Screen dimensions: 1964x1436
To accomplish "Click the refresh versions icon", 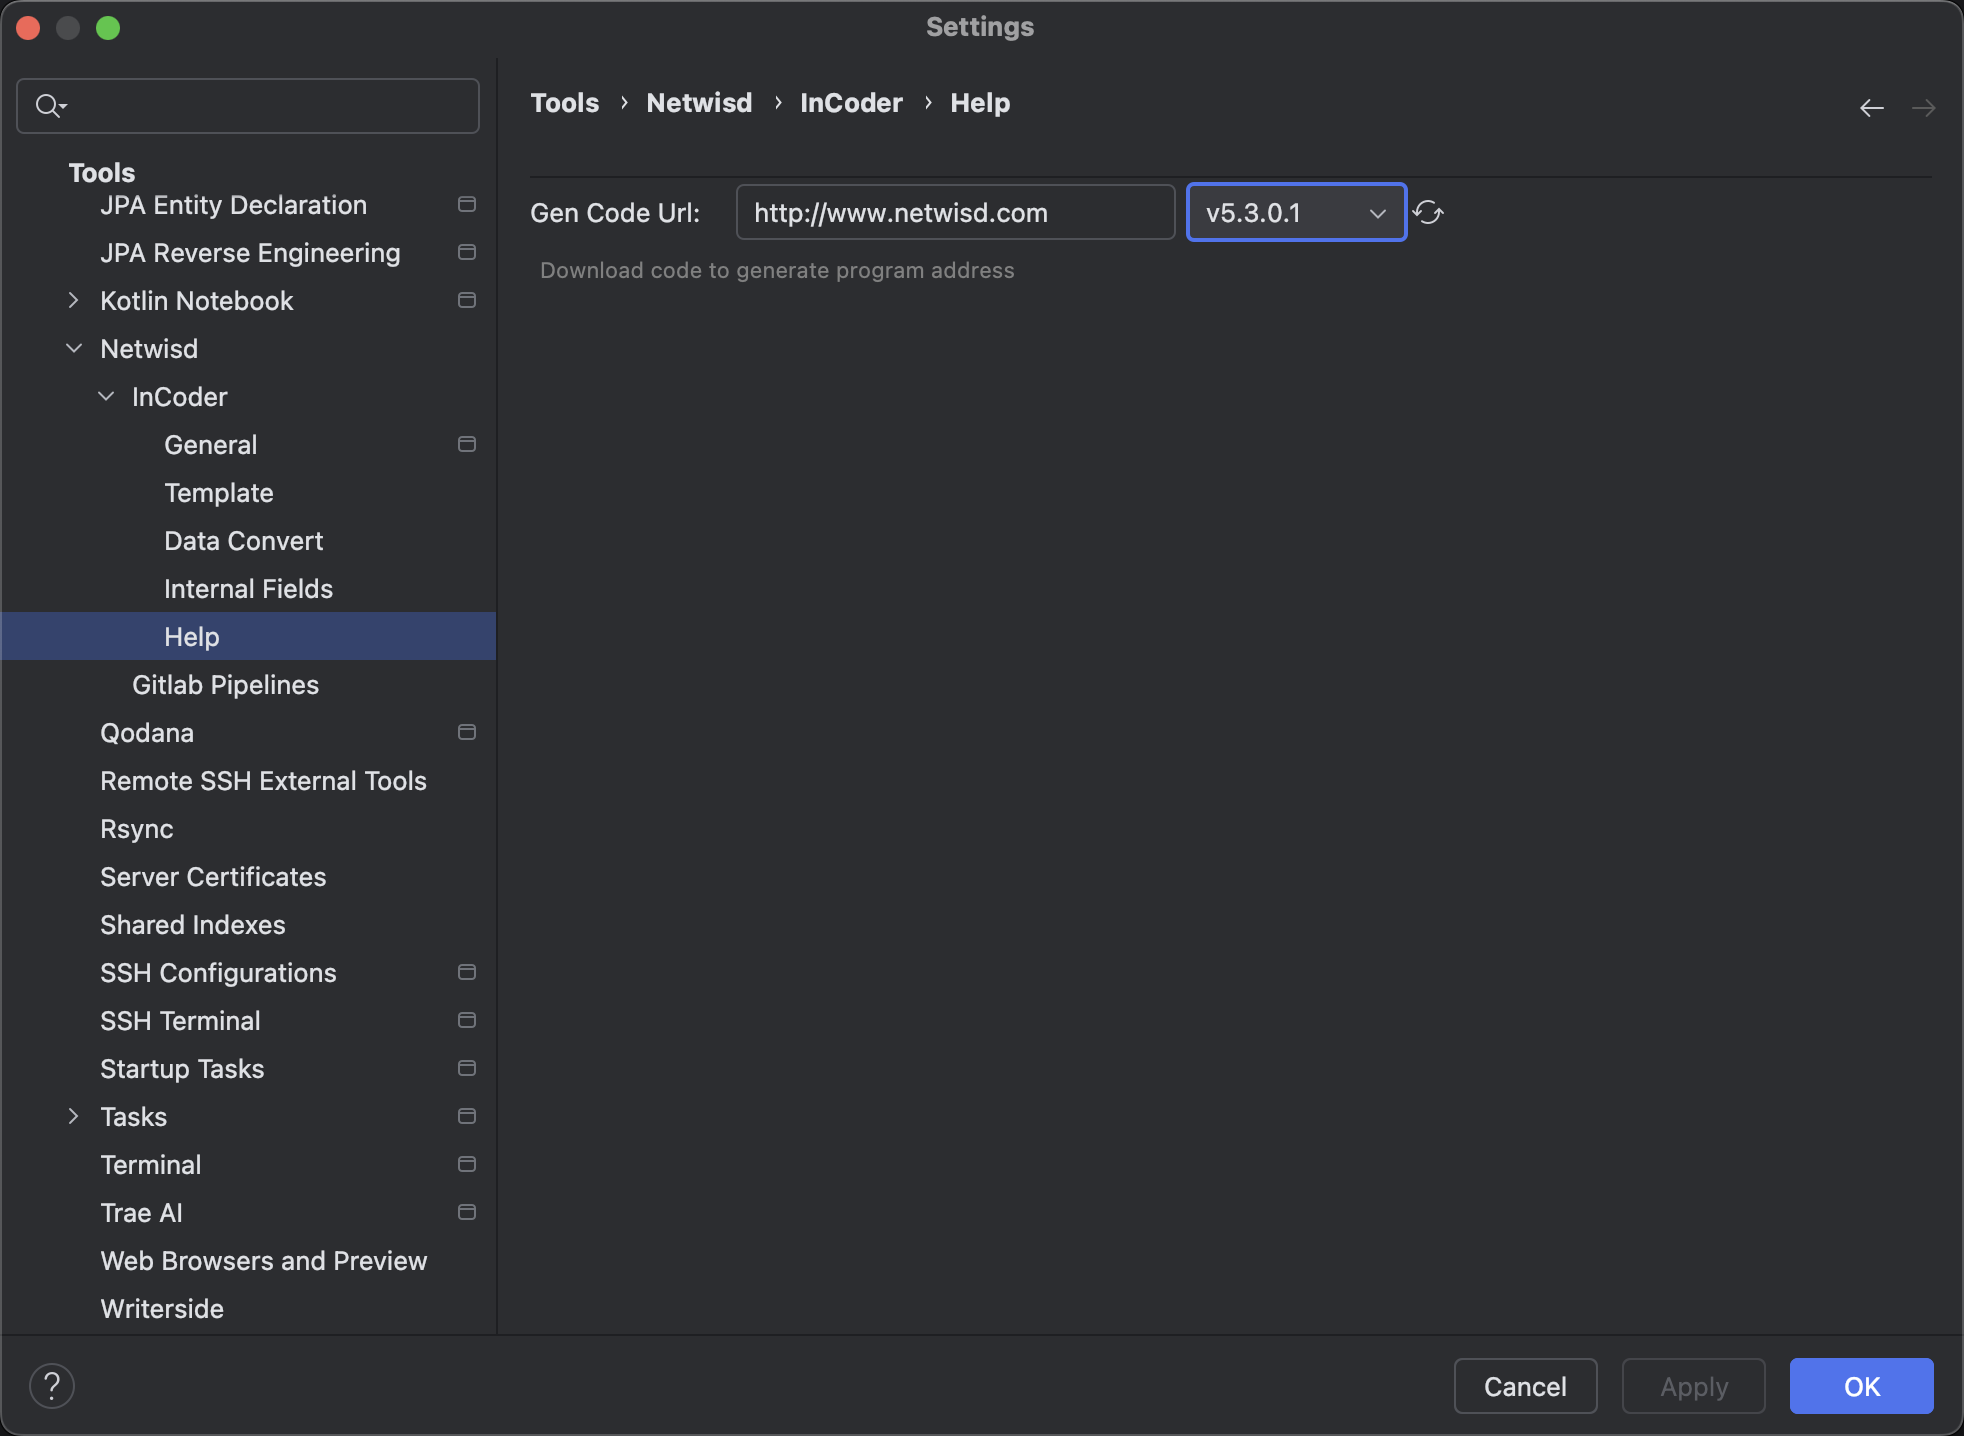I will 1428,213.
